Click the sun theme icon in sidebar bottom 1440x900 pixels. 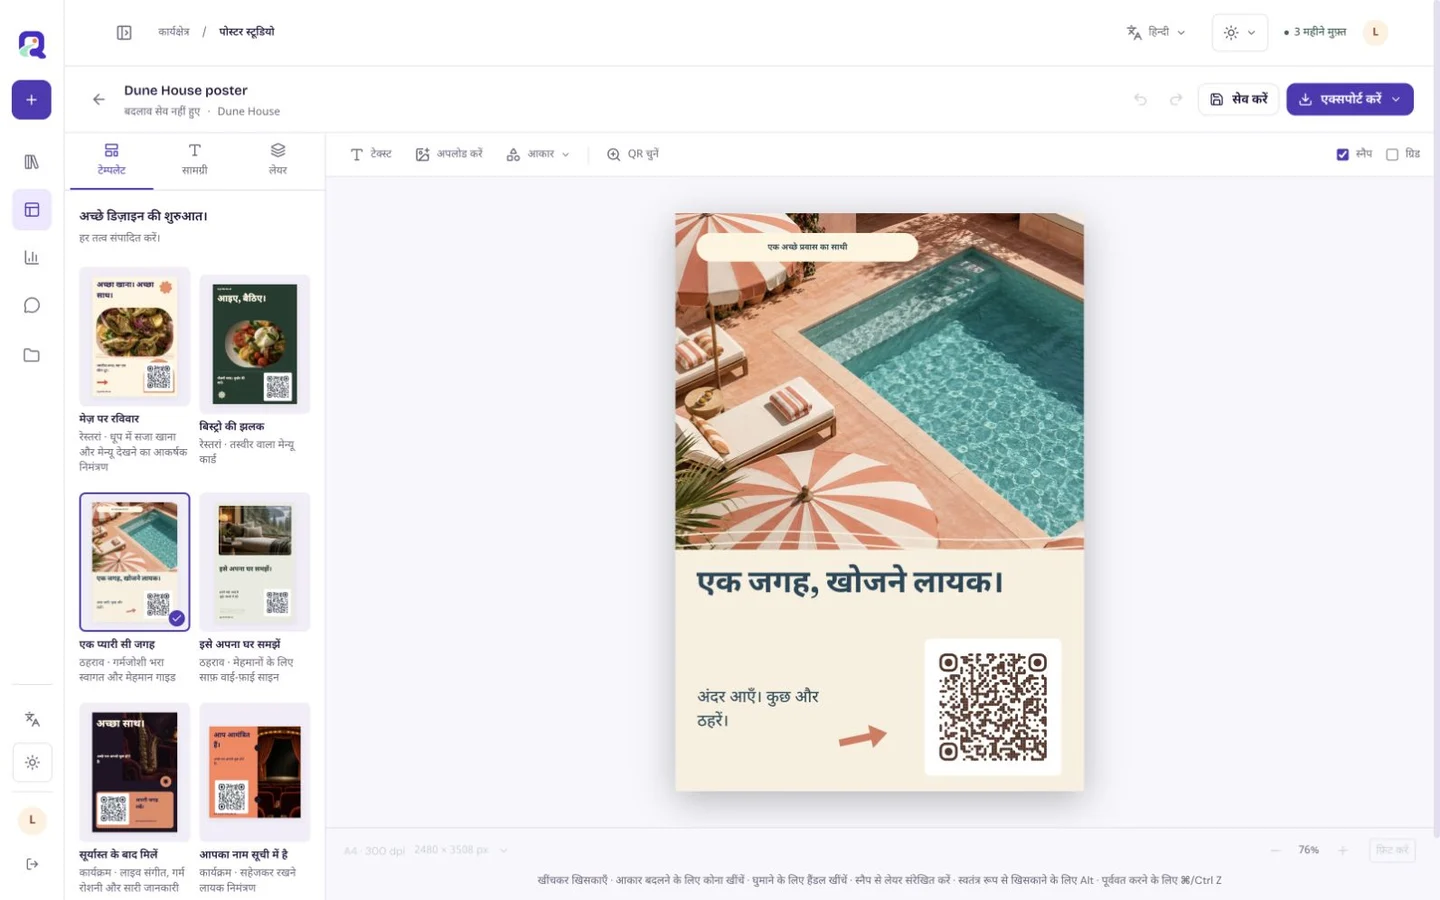pyautogui.click(x=32, y=763)
